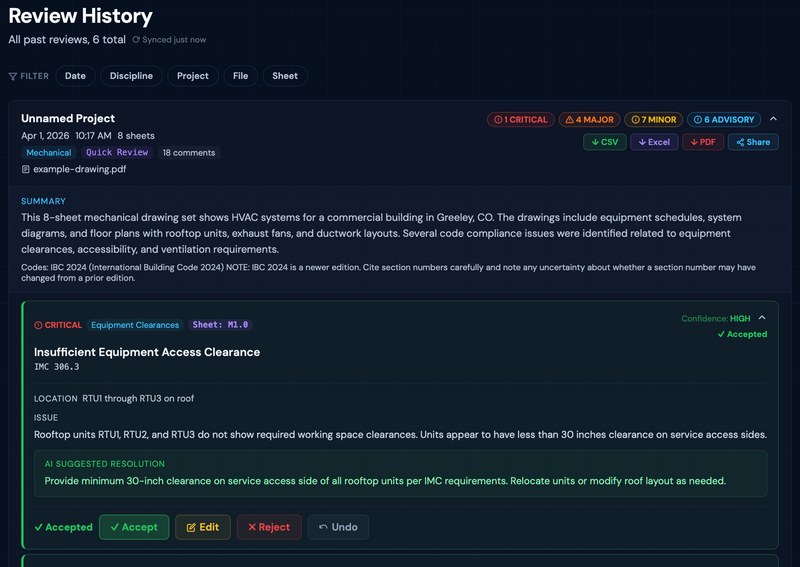Share the review
Image resolution: width=800 pixels, height=567 pixels.
753,142
